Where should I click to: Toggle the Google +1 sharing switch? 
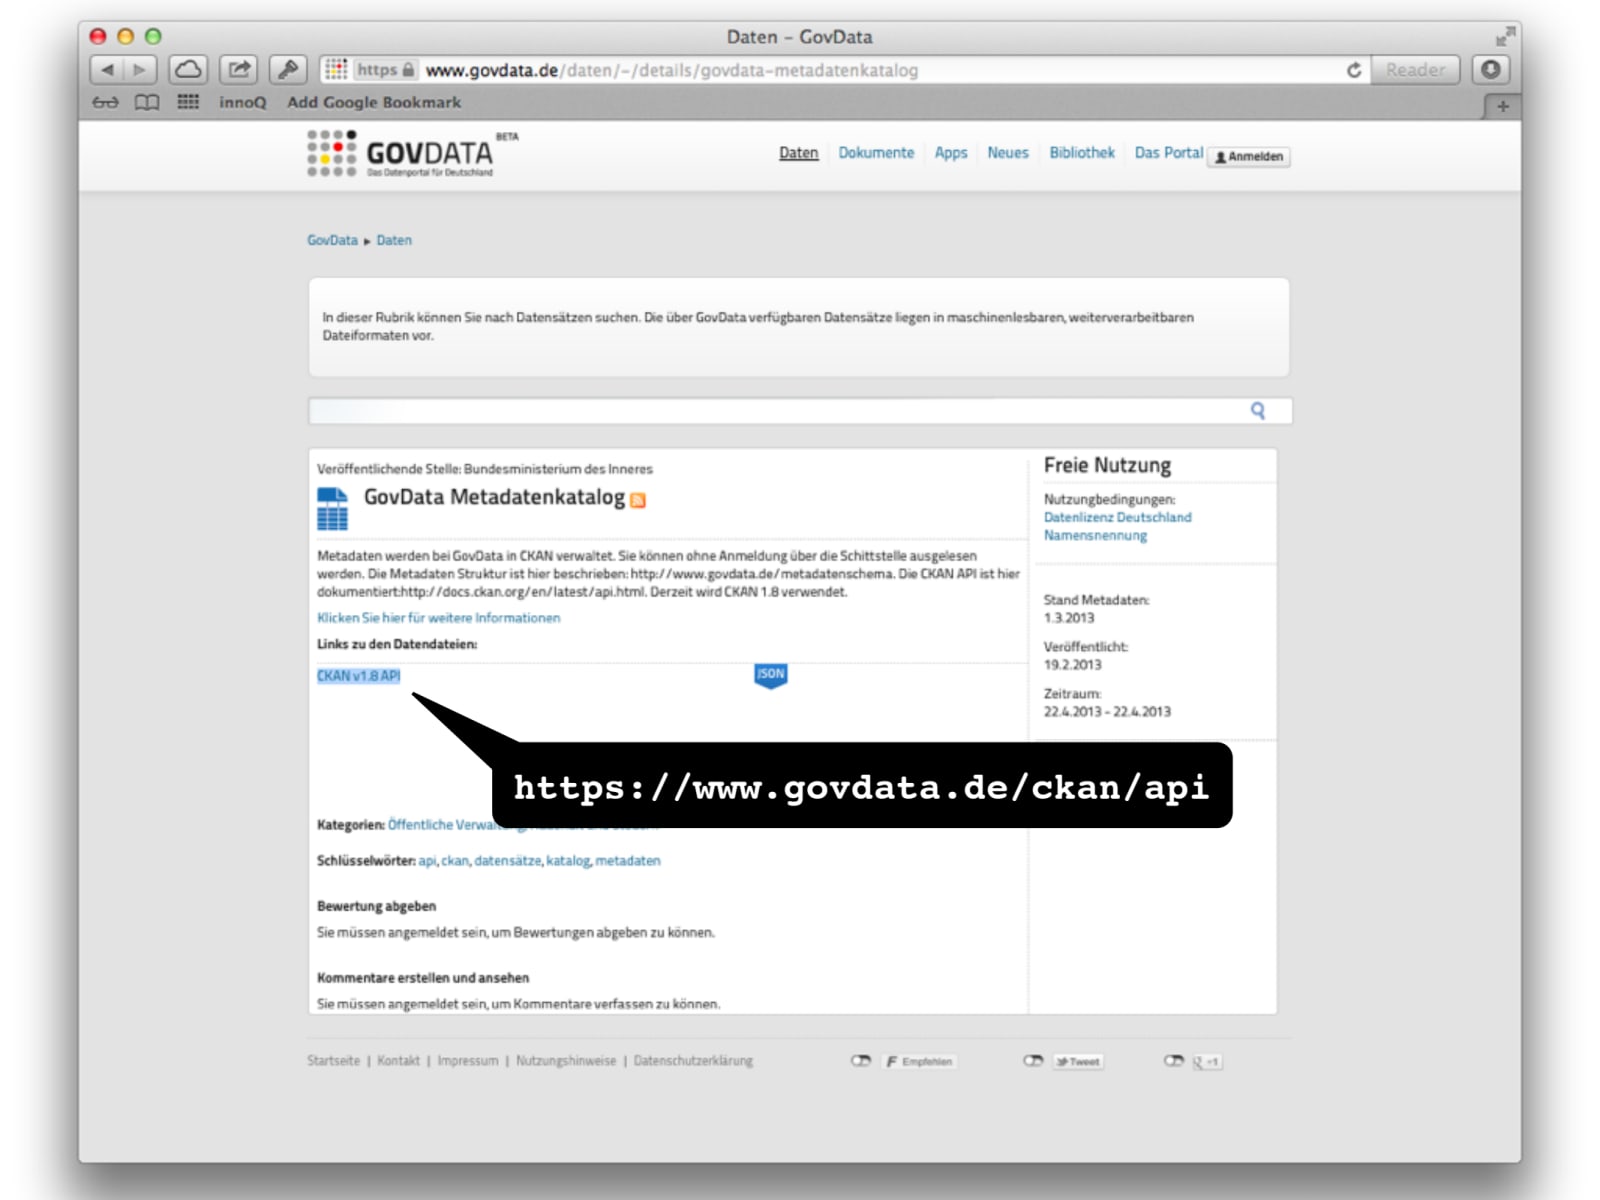coord(1173,1061)
